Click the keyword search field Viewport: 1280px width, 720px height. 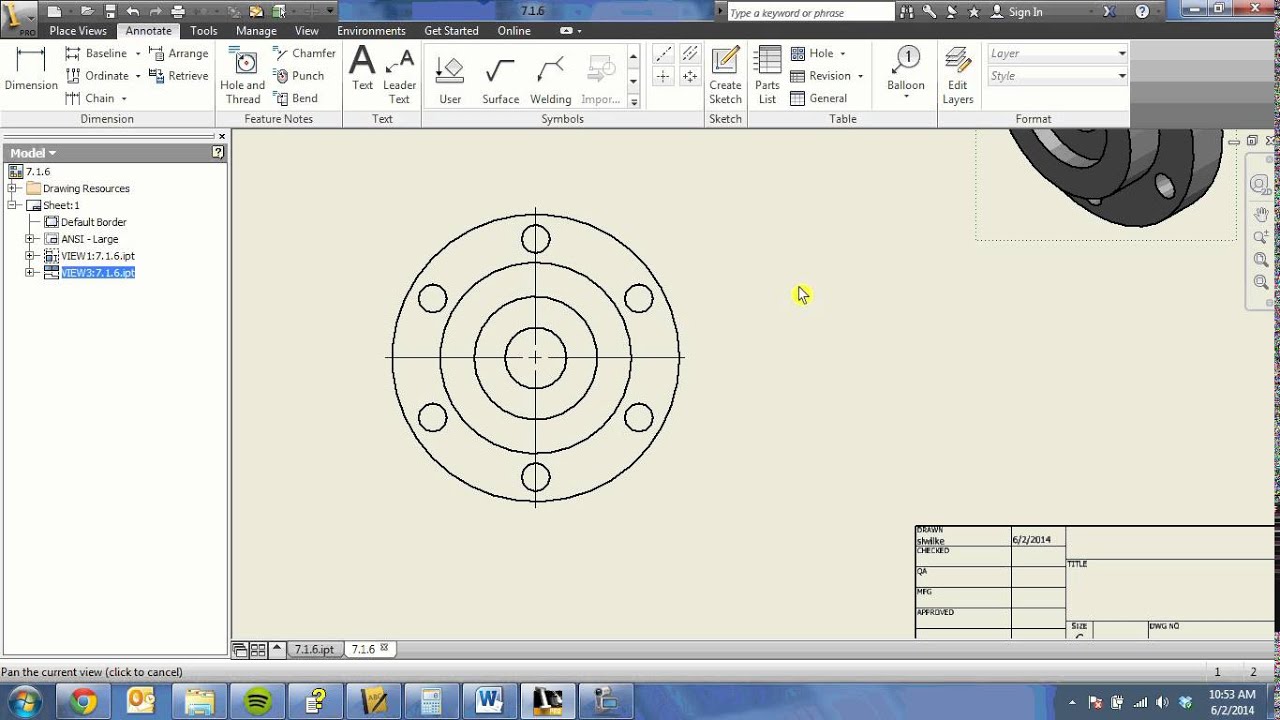click(810, 13)
